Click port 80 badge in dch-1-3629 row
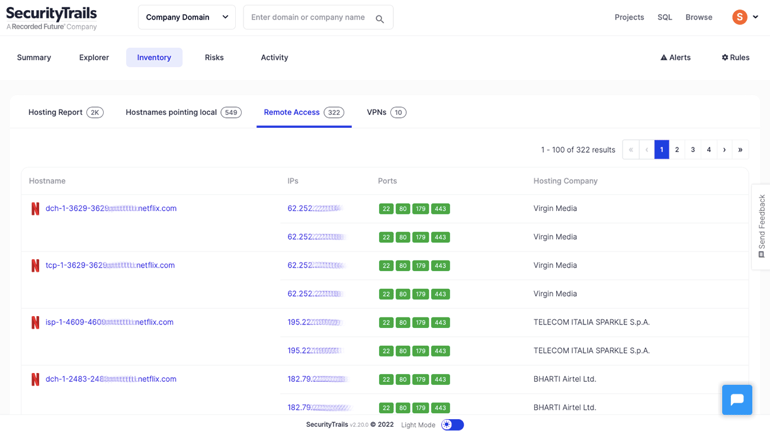This screenshot has height=431, width=770. 403,209
